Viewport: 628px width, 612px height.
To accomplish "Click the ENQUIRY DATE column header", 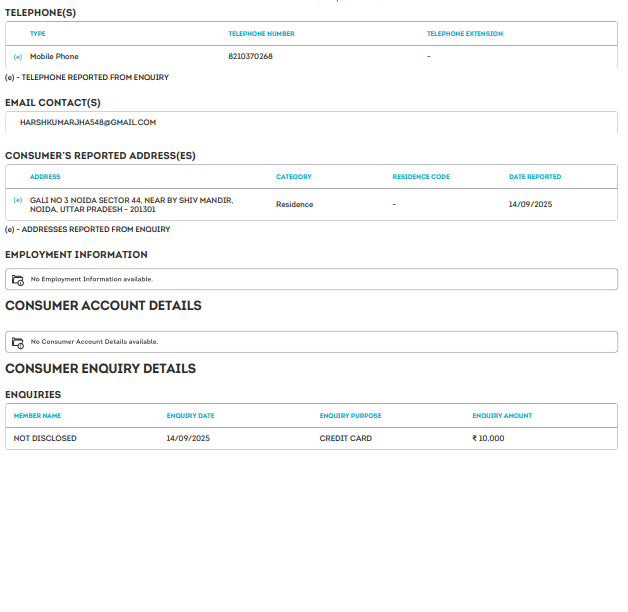I will point(190,416).
